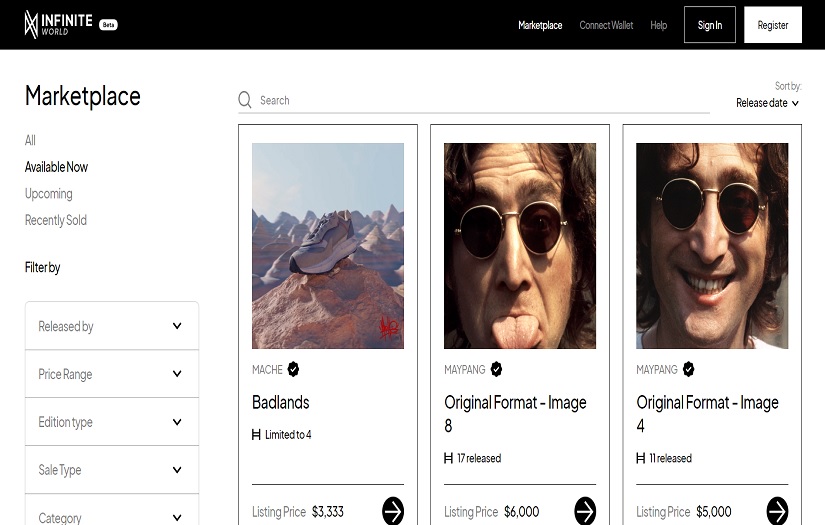The height and width of the screenshot is (525, 825).
Task: Click the search magnifier icon
Action: pyautogui.click(x=245, y=100)
